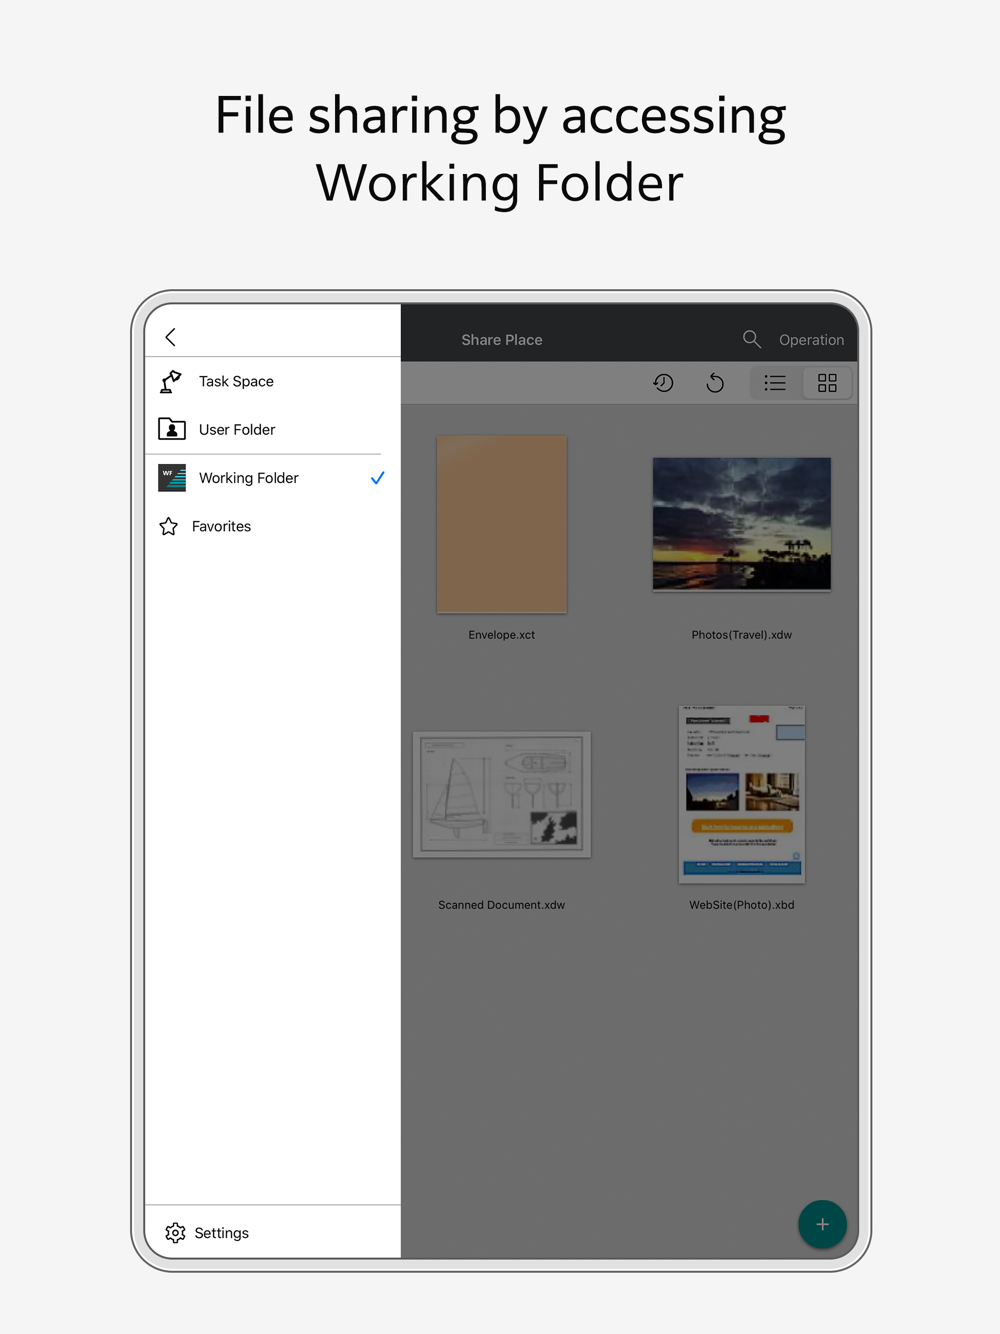Open the Envelope.xct thumbnail
Screen dimensions: 1000x1334
[x=502, y=524]
